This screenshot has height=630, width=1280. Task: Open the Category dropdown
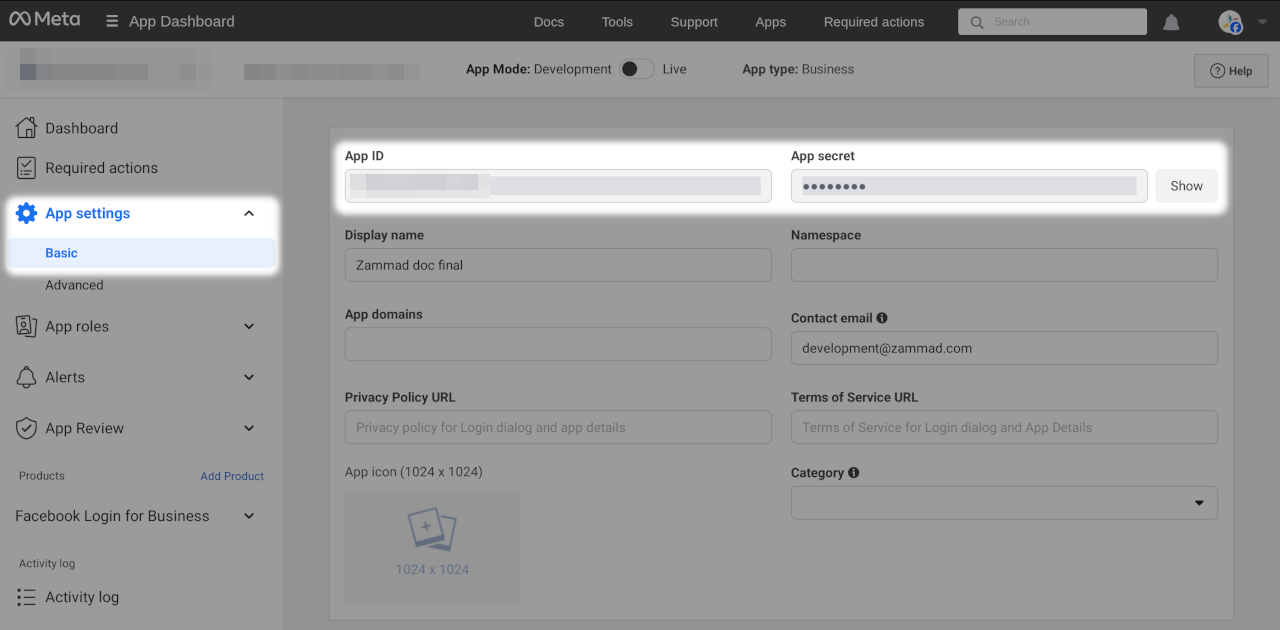pyautogui.click(x=1004, y=503)
